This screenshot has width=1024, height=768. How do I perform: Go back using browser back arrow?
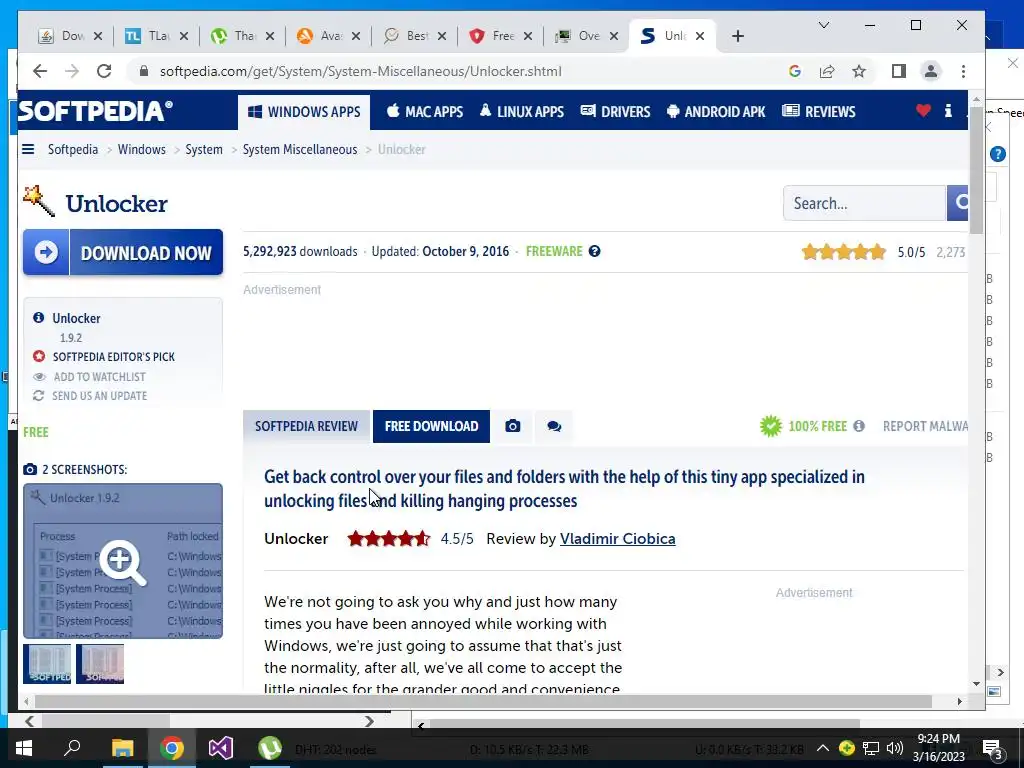(x=40, y=71)
